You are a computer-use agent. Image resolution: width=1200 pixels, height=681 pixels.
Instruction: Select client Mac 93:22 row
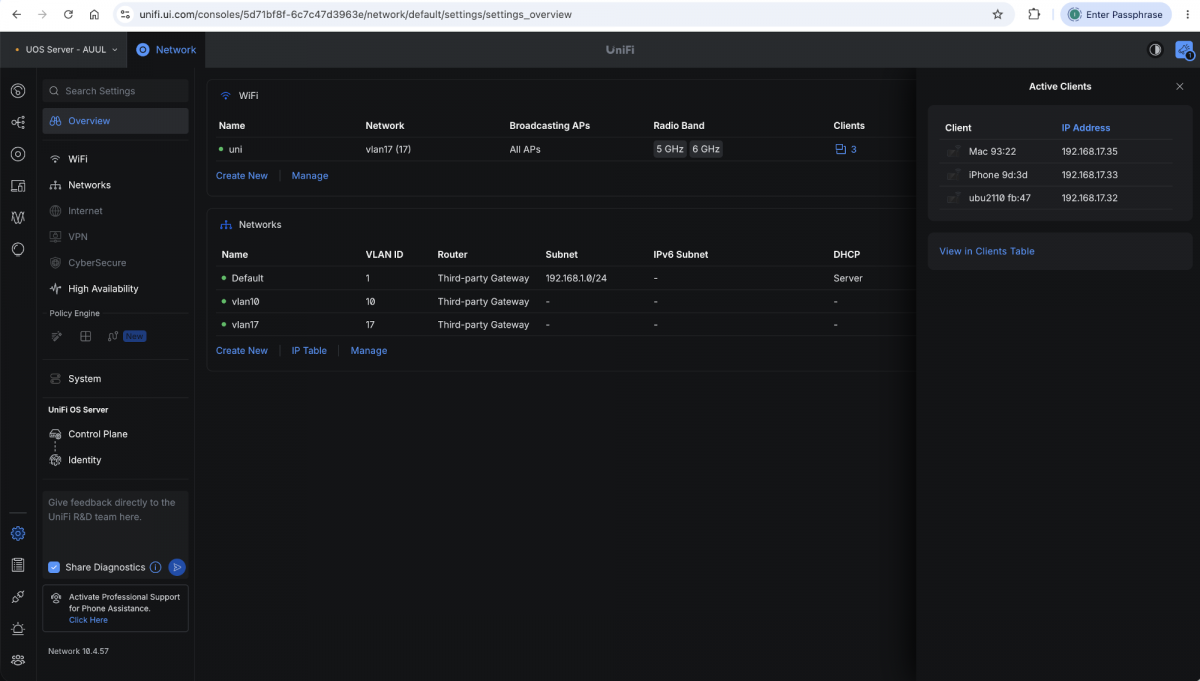1058,152
